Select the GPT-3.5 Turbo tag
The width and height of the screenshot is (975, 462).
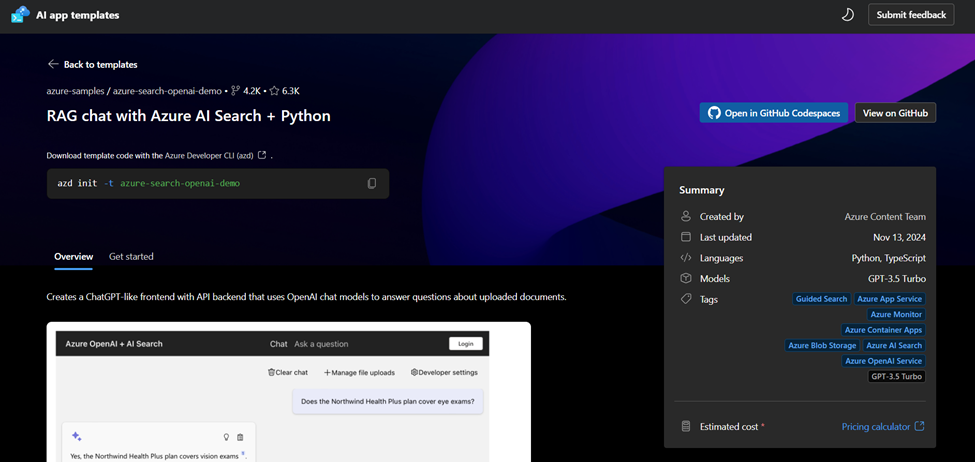point(896,377)
